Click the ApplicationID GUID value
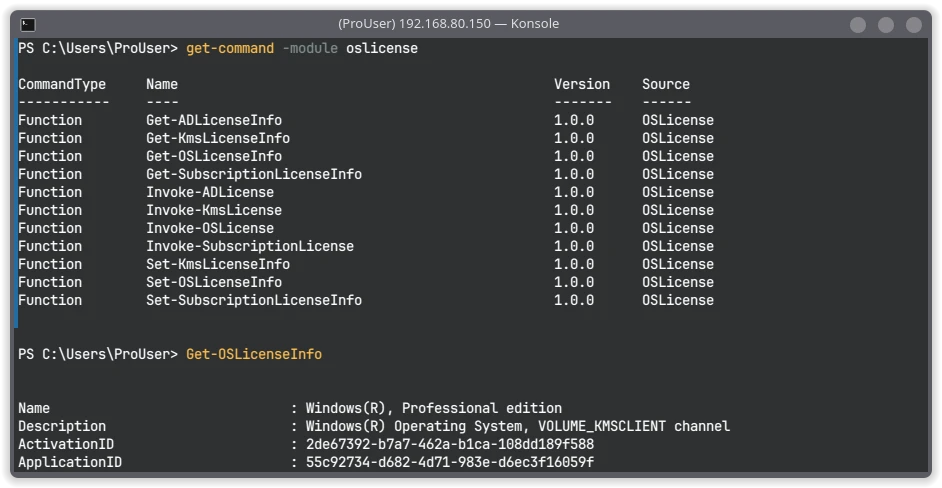Viewport: 942px width, 488px height. pos(450,463)
